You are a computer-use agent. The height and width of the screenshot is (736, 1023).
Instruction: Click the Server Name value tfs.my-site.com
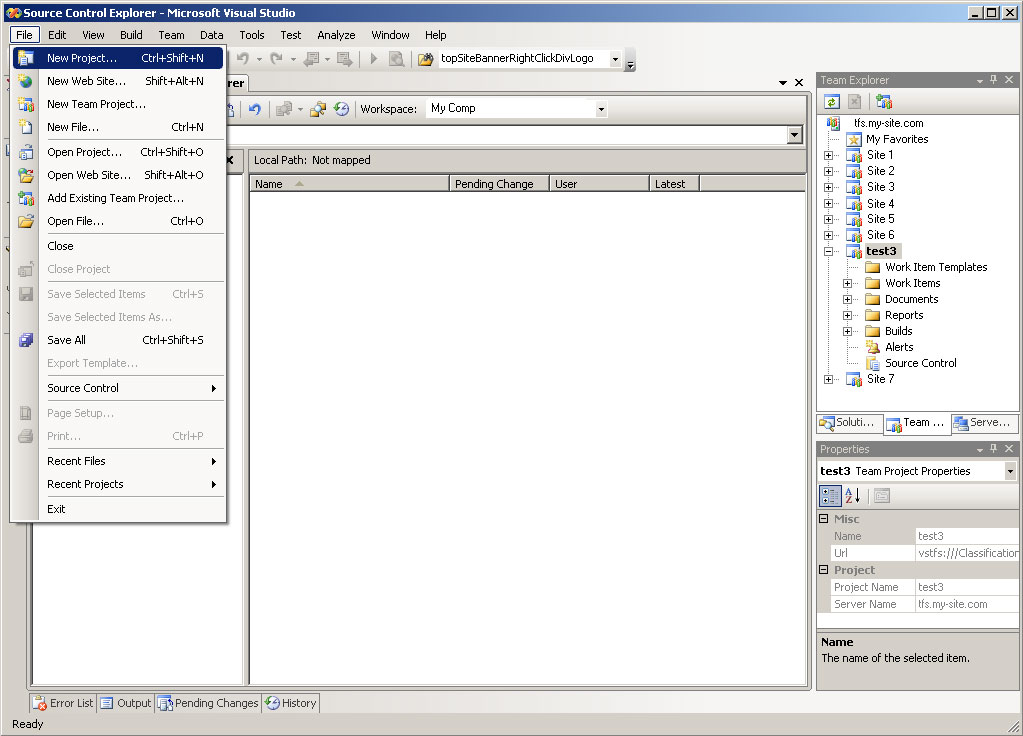click(x=967, y=604)
